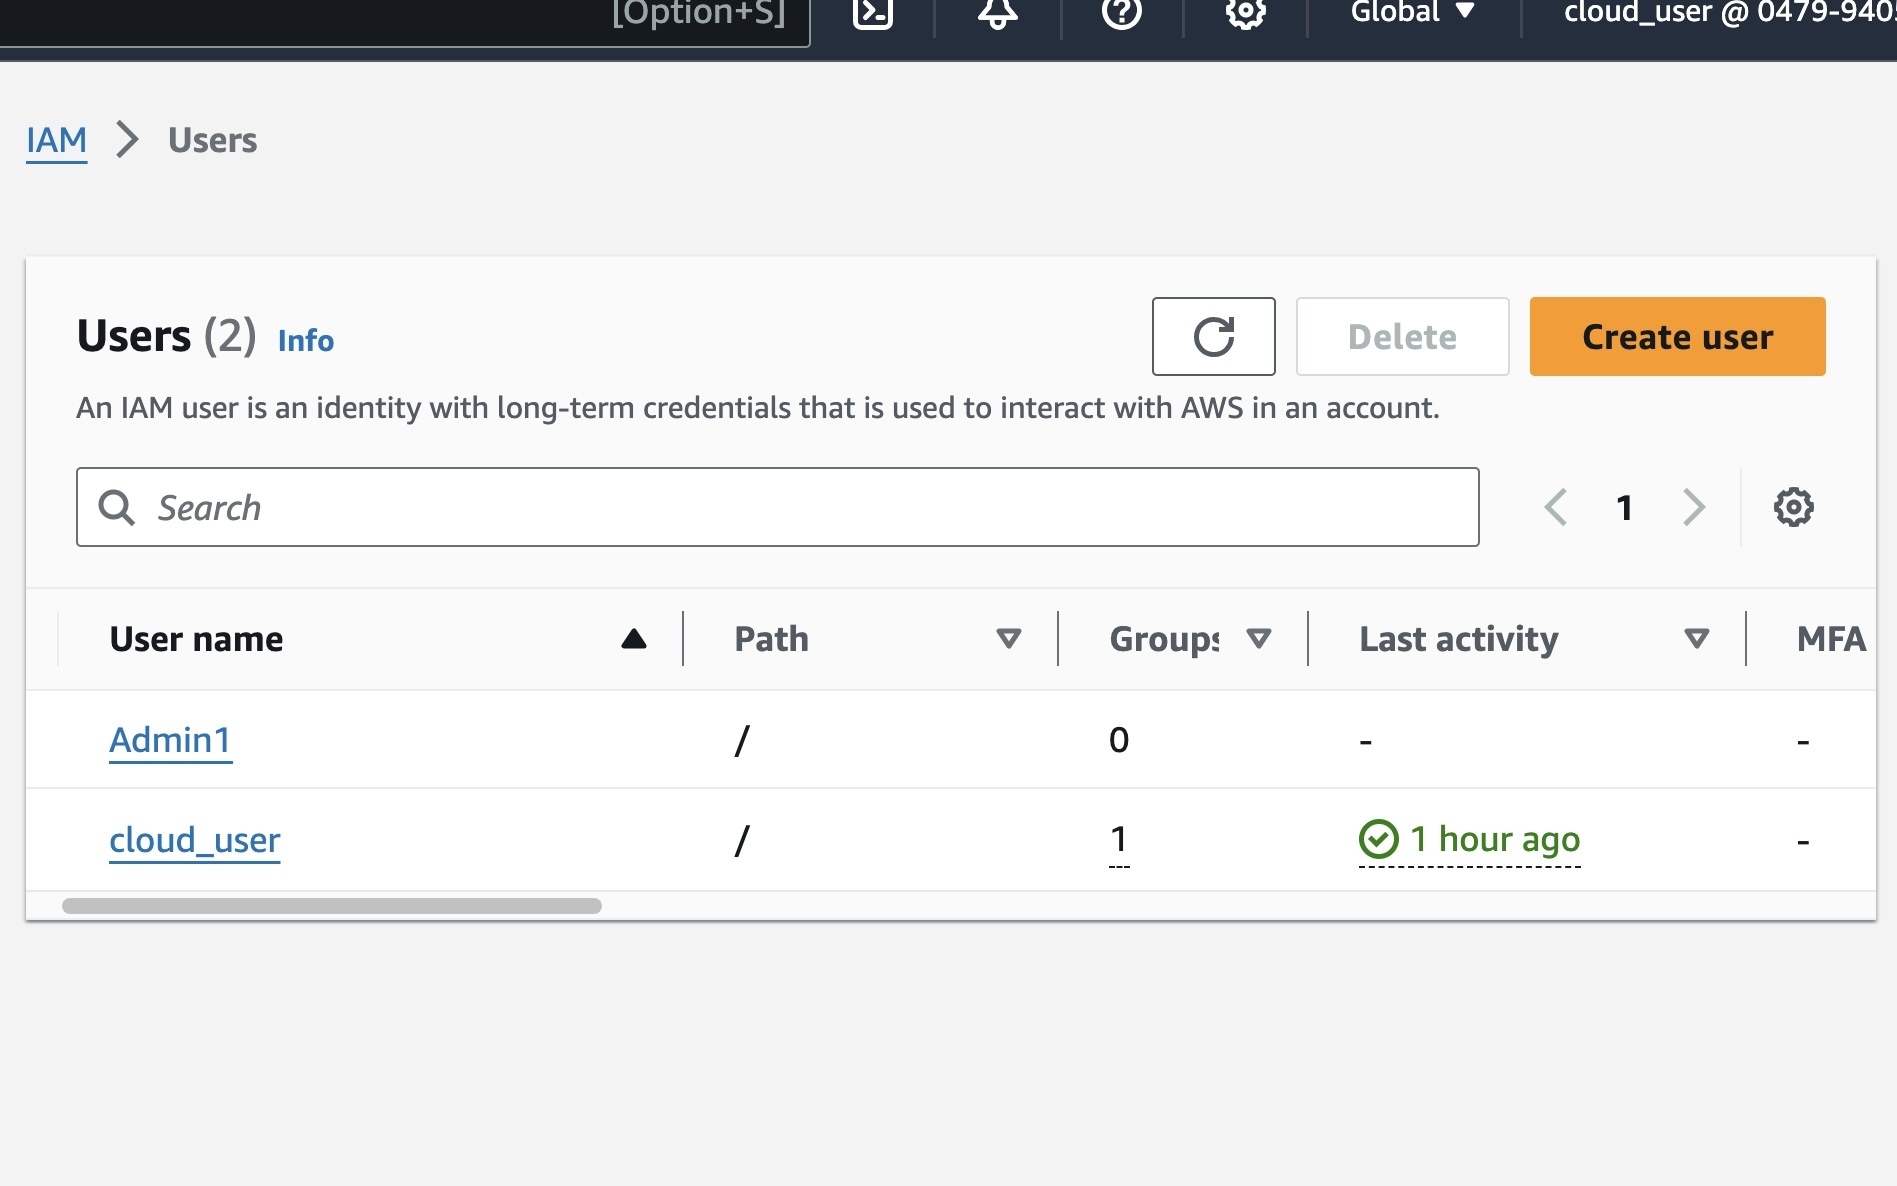
Task: Click the refresh users button
Action: 1213,337
